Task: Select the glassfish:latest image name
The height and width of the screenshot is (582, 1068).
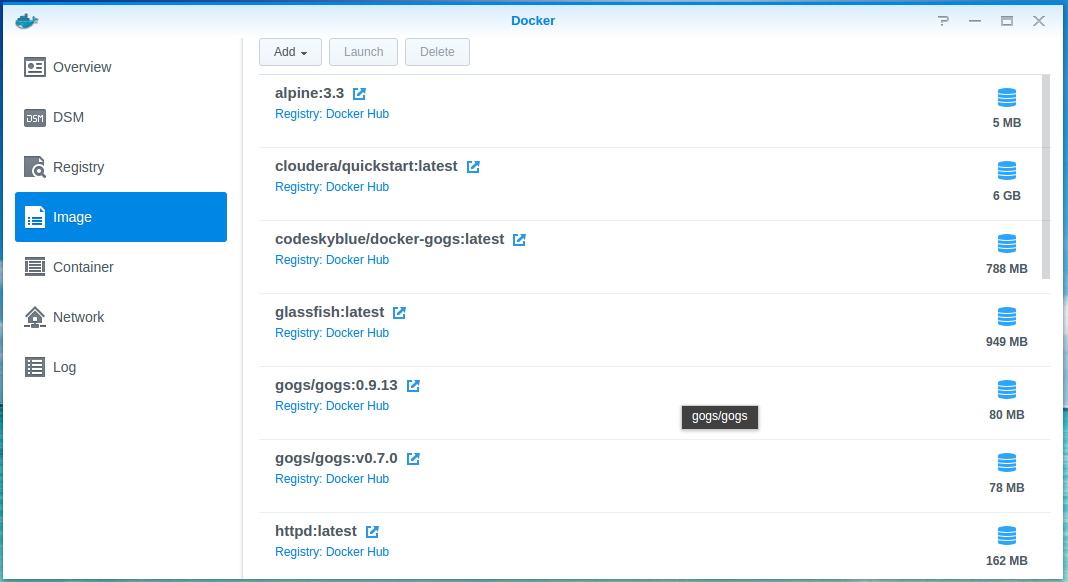Action: [329, 311]
